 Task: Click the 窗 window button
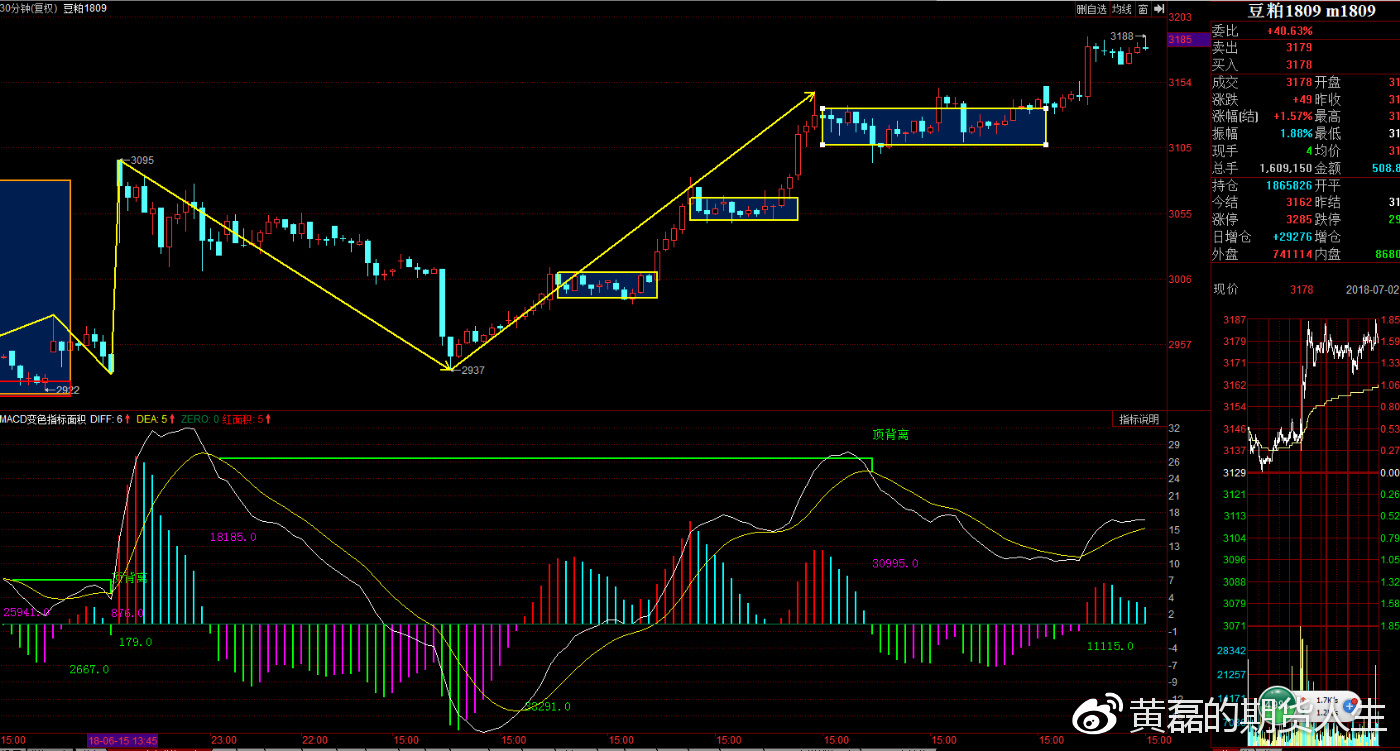click(1143, 9)
